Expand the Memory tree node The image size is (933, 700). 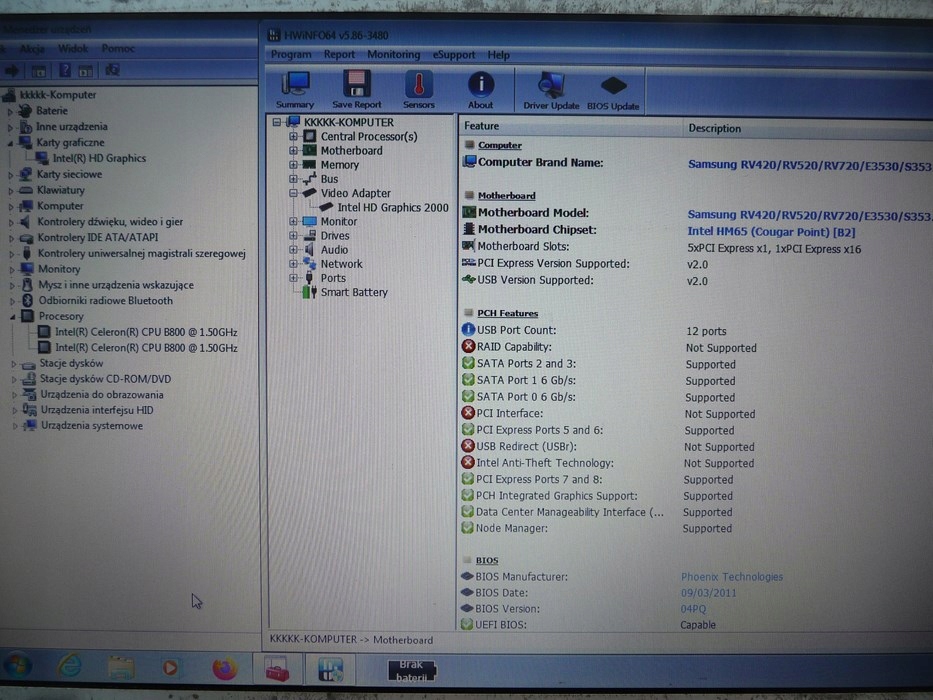[293, 165]
